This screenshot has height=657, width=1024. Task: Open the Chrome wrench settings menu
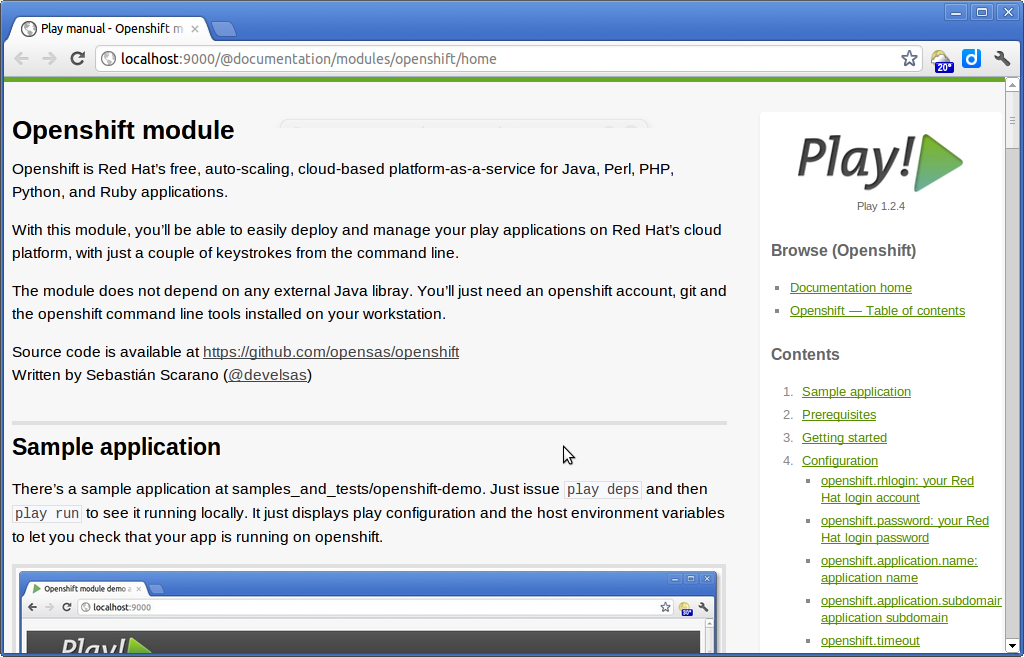1002,59
